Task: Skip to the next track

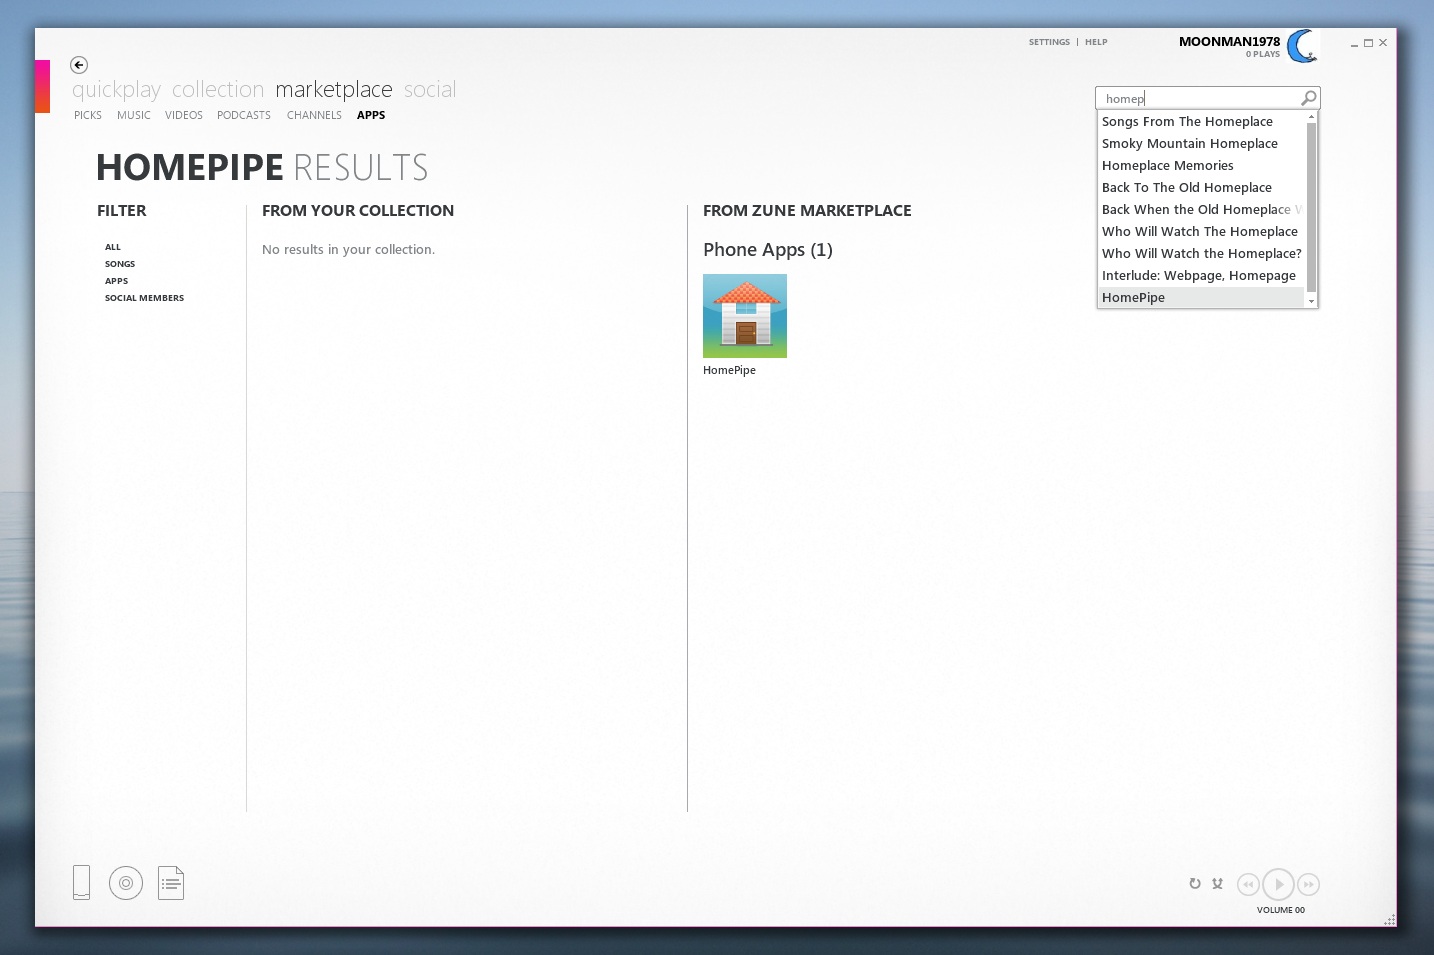Action: 1309,884
